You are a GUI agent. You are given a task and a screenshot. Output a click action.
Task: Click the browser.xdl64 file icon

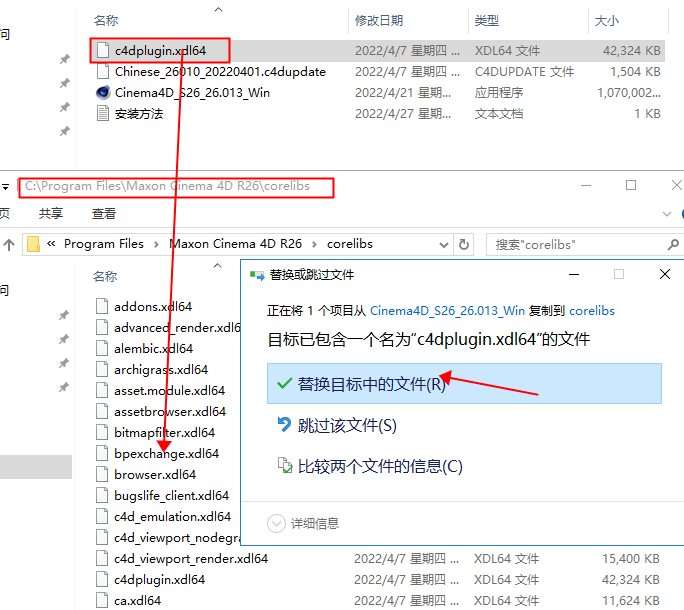point(102,474)
